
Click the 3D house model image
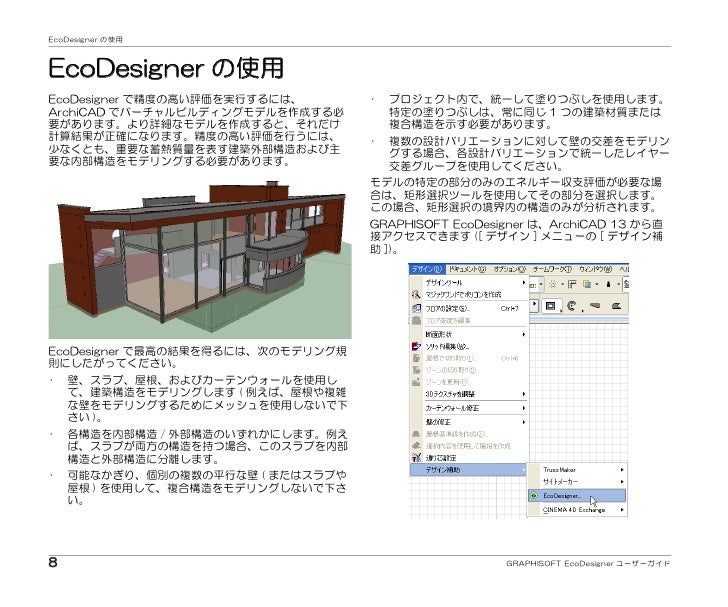point(200,260)
